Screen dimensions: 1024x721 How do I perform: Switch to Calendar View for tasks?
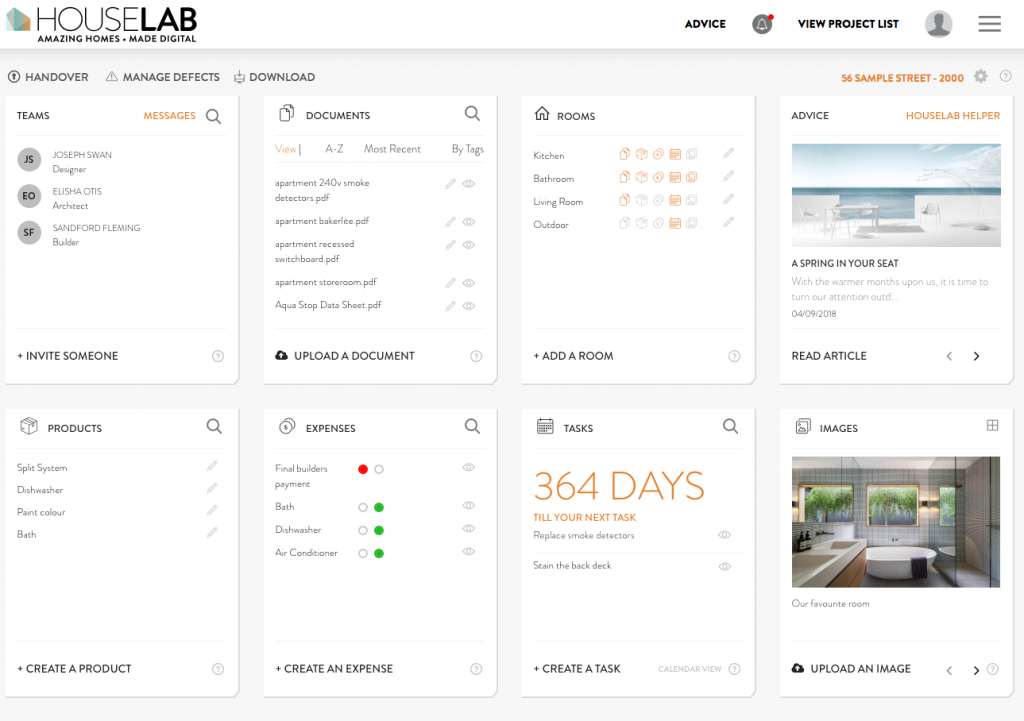[x=690, y=669]
